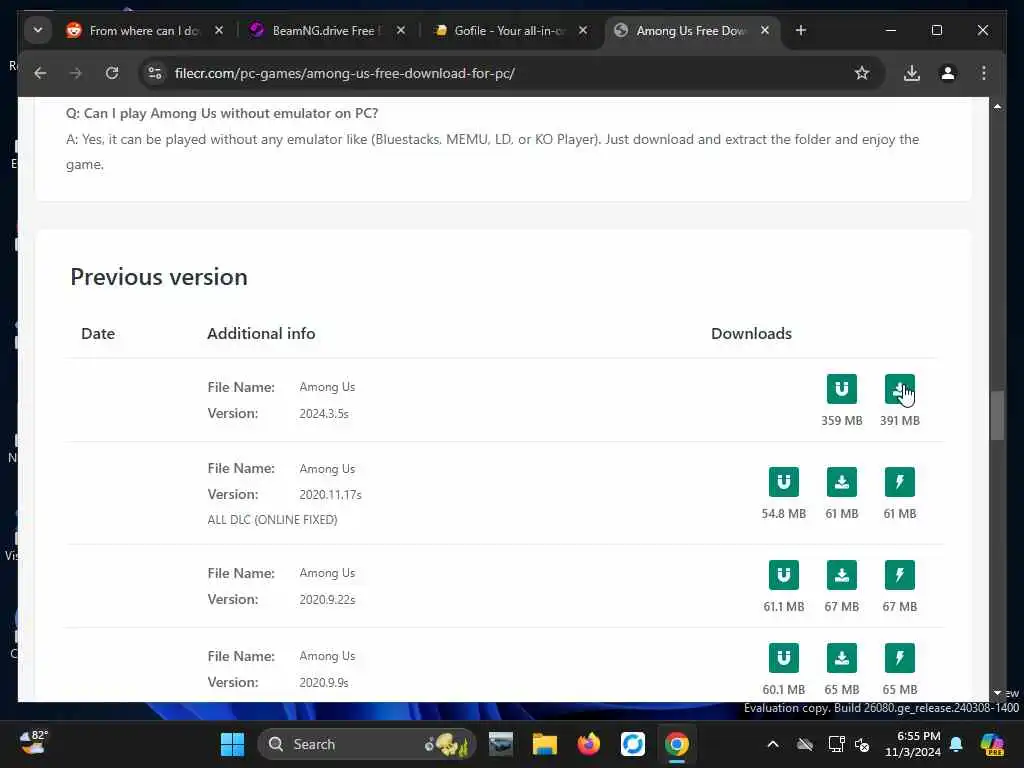This screenshot has width=1024, height=768.
Task: Click the version text '2024.3.5s'
Action: (x=324, y=413)
